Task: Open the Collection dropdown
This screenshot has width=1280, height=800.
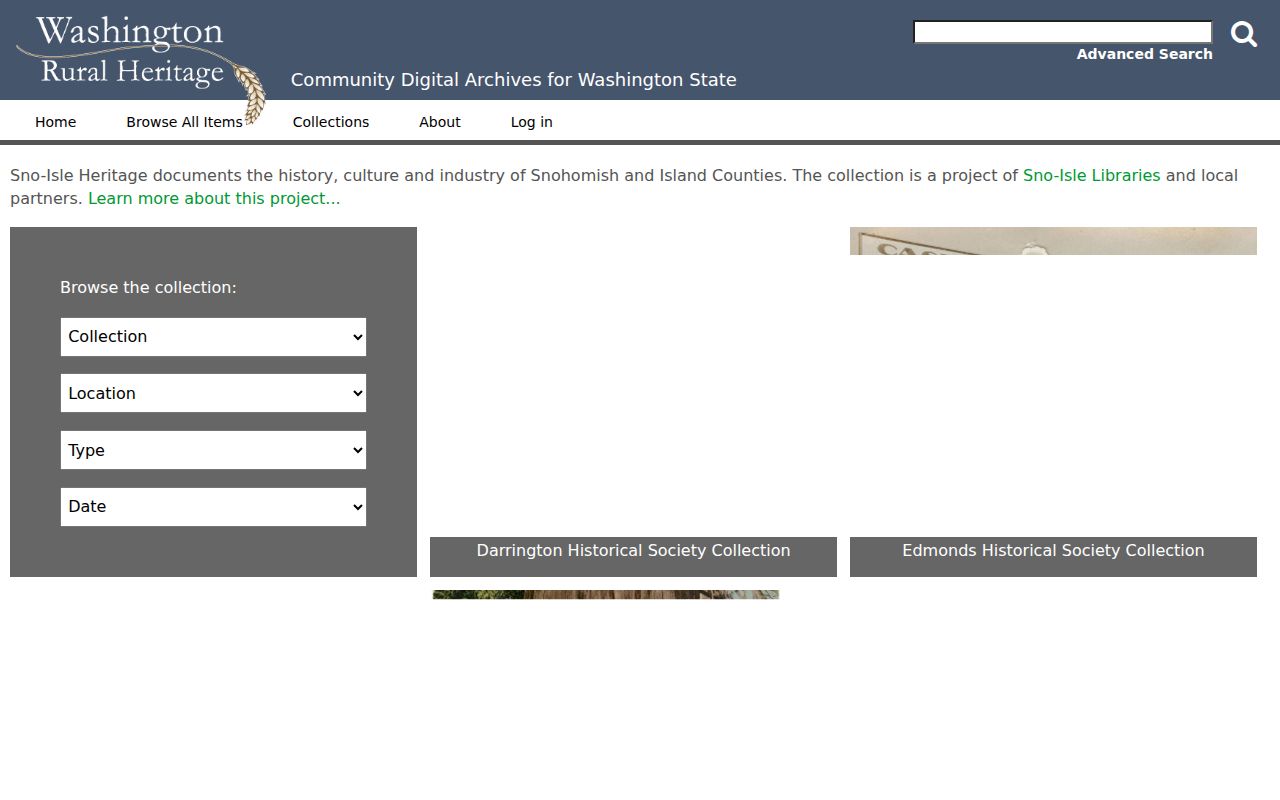Action: click(x=213, y=337)
